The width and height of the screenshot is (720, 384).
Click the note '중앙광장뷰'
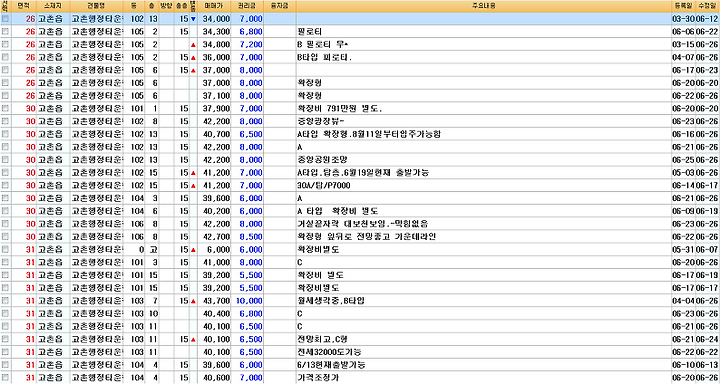pyautogui.click(x=320, y=122)
